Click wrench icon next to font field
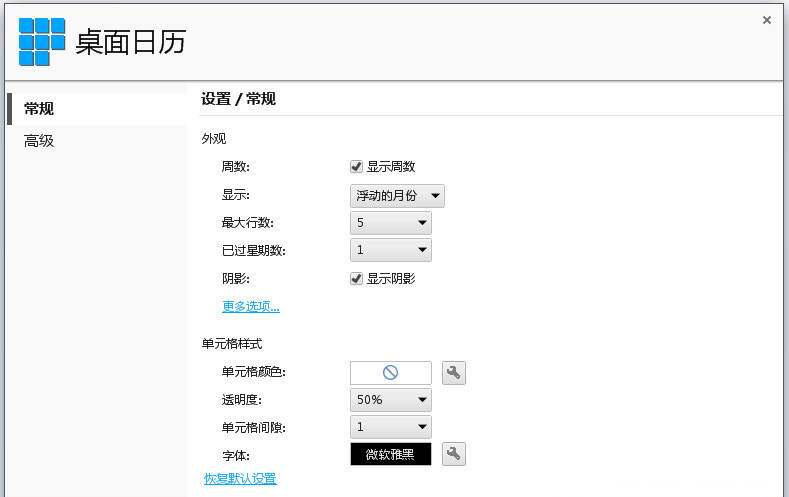The image size is (789, 497). (x=454, y=454)
